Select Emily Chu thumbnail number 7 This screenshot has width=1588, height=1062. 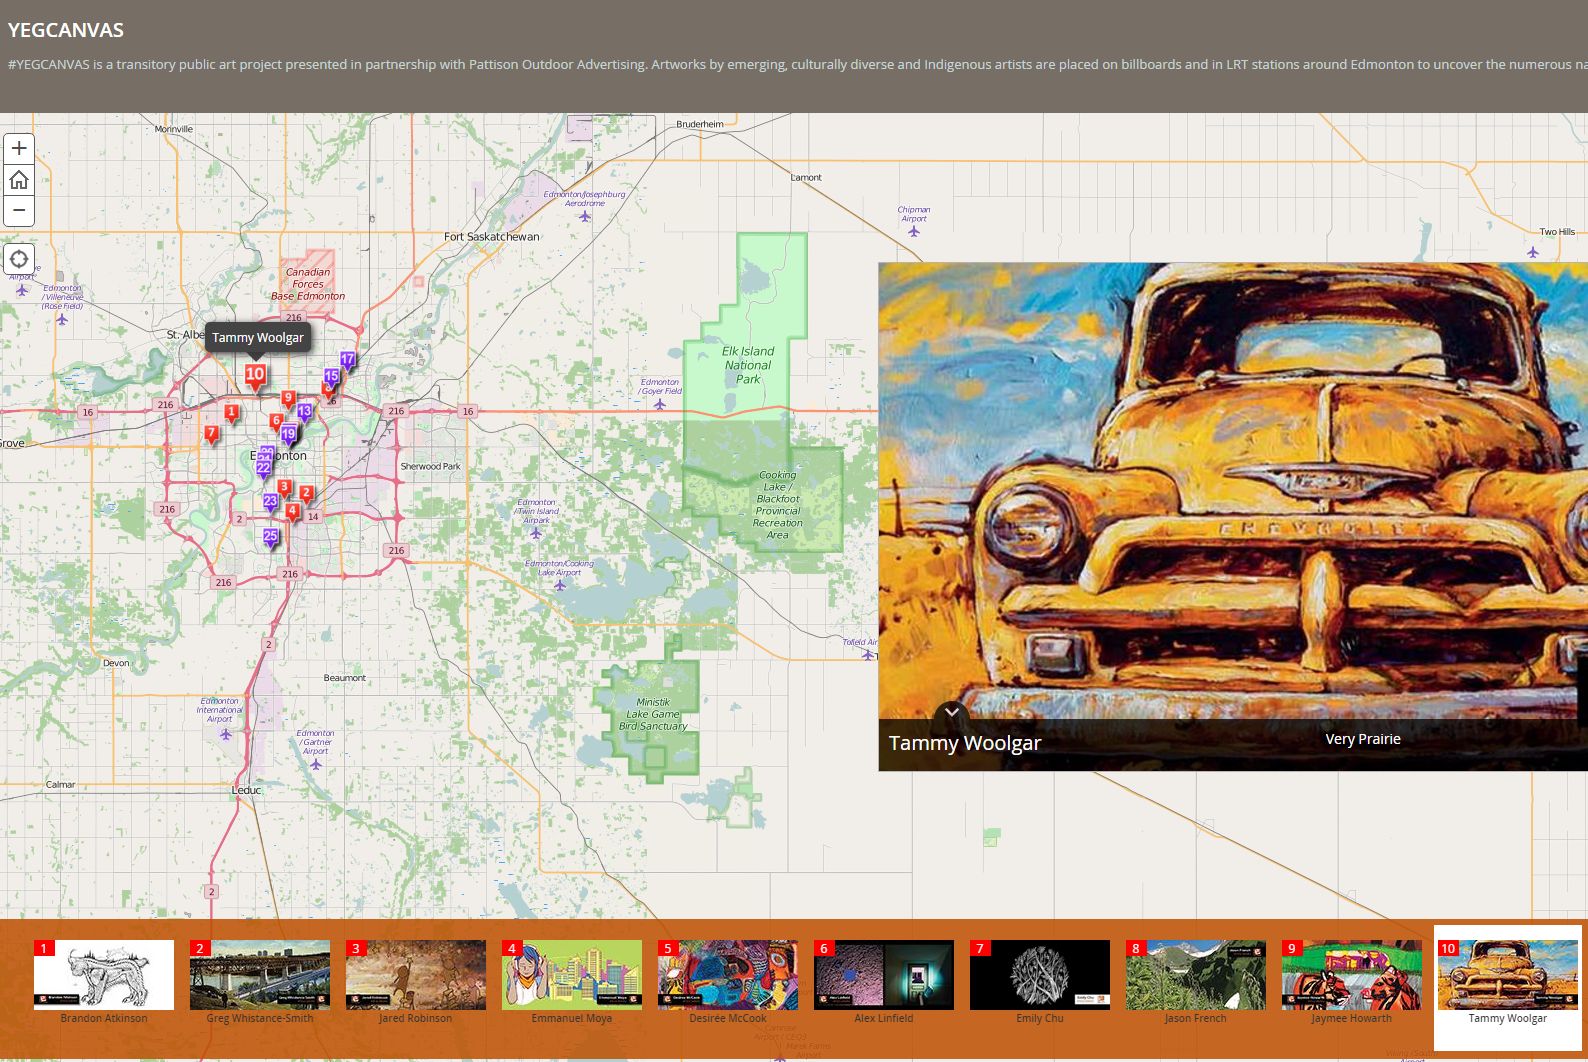coord(1040,975)
